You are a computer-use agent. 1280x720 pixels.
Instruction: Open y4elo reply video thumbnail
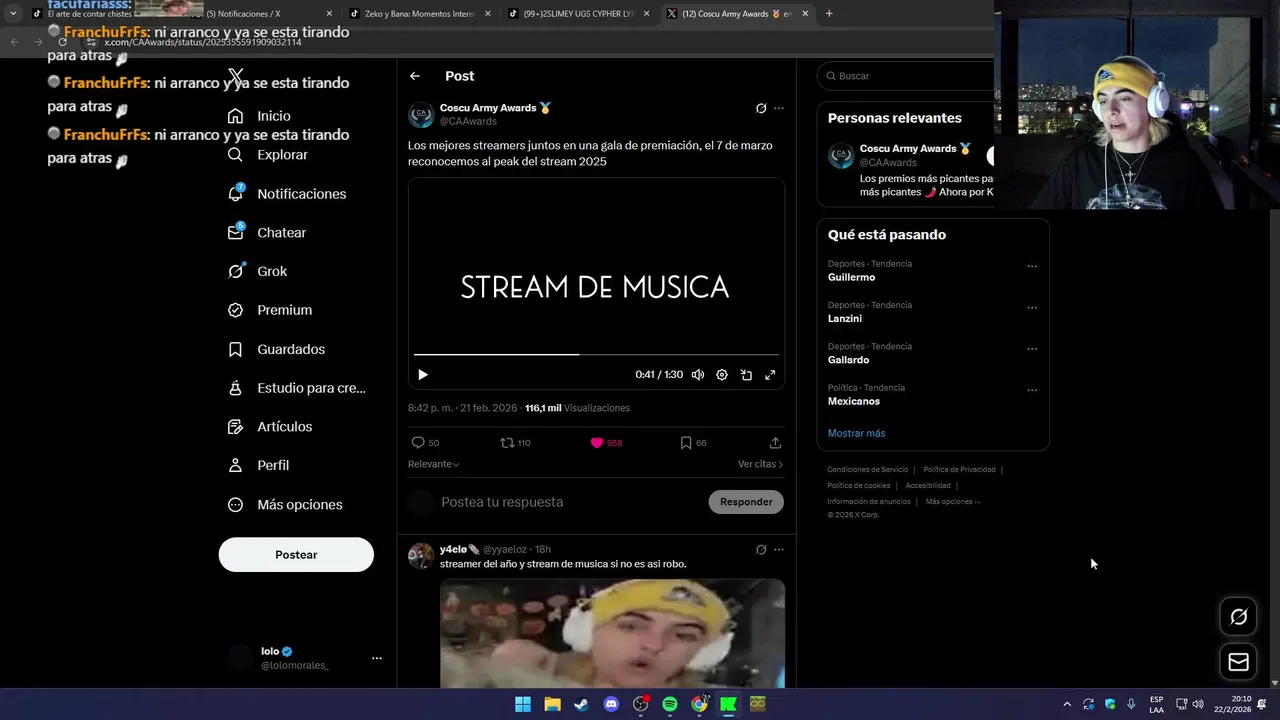(x=612, y=634)
